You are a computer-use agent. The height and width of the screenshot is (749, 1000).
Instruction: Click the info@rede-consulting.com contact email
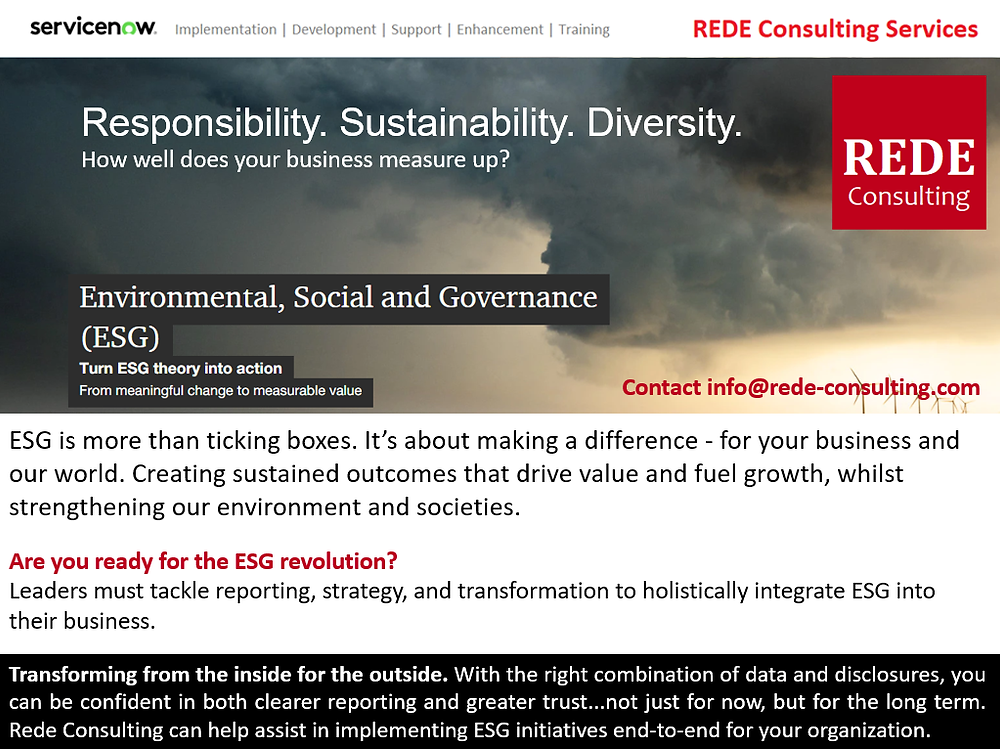(843, 387)
